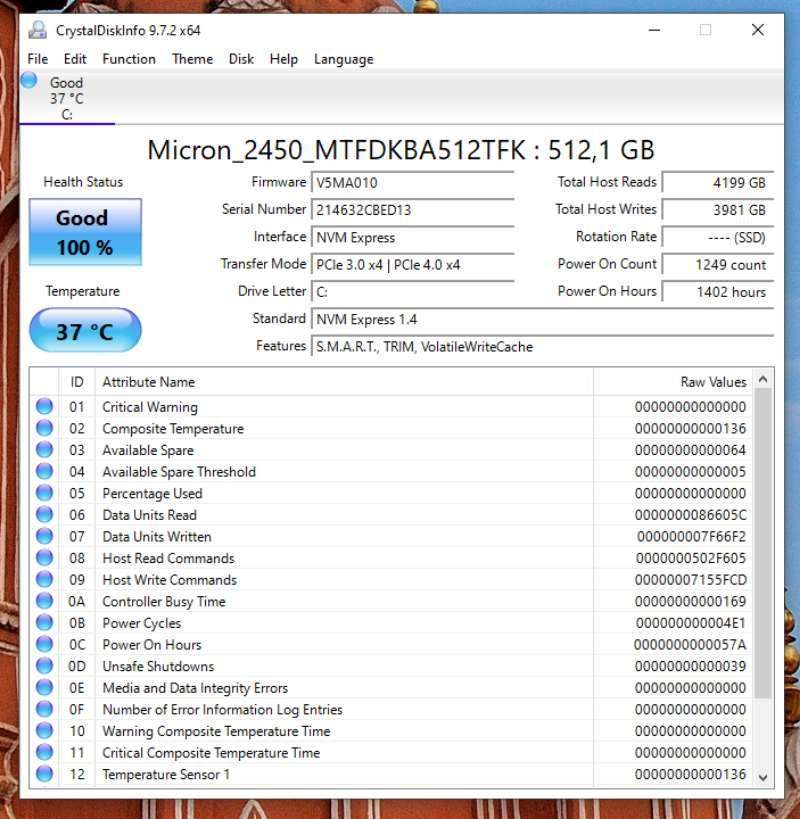Click status orb for Power Cycles row

[x=44, y=623]
